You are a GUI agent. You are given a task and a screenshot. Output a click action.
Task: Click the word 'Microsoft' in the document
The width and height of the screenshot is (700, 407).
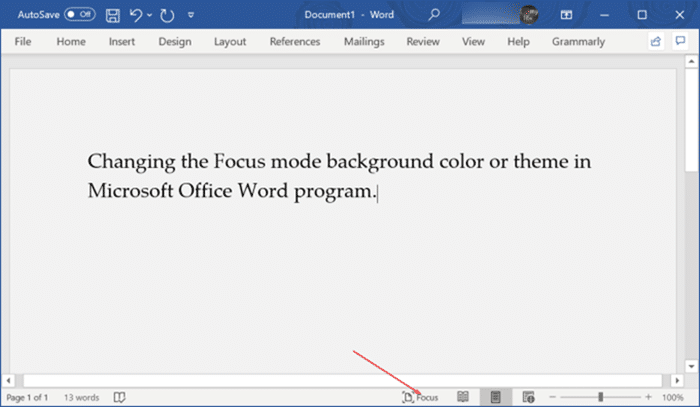[x=130, y=191]
